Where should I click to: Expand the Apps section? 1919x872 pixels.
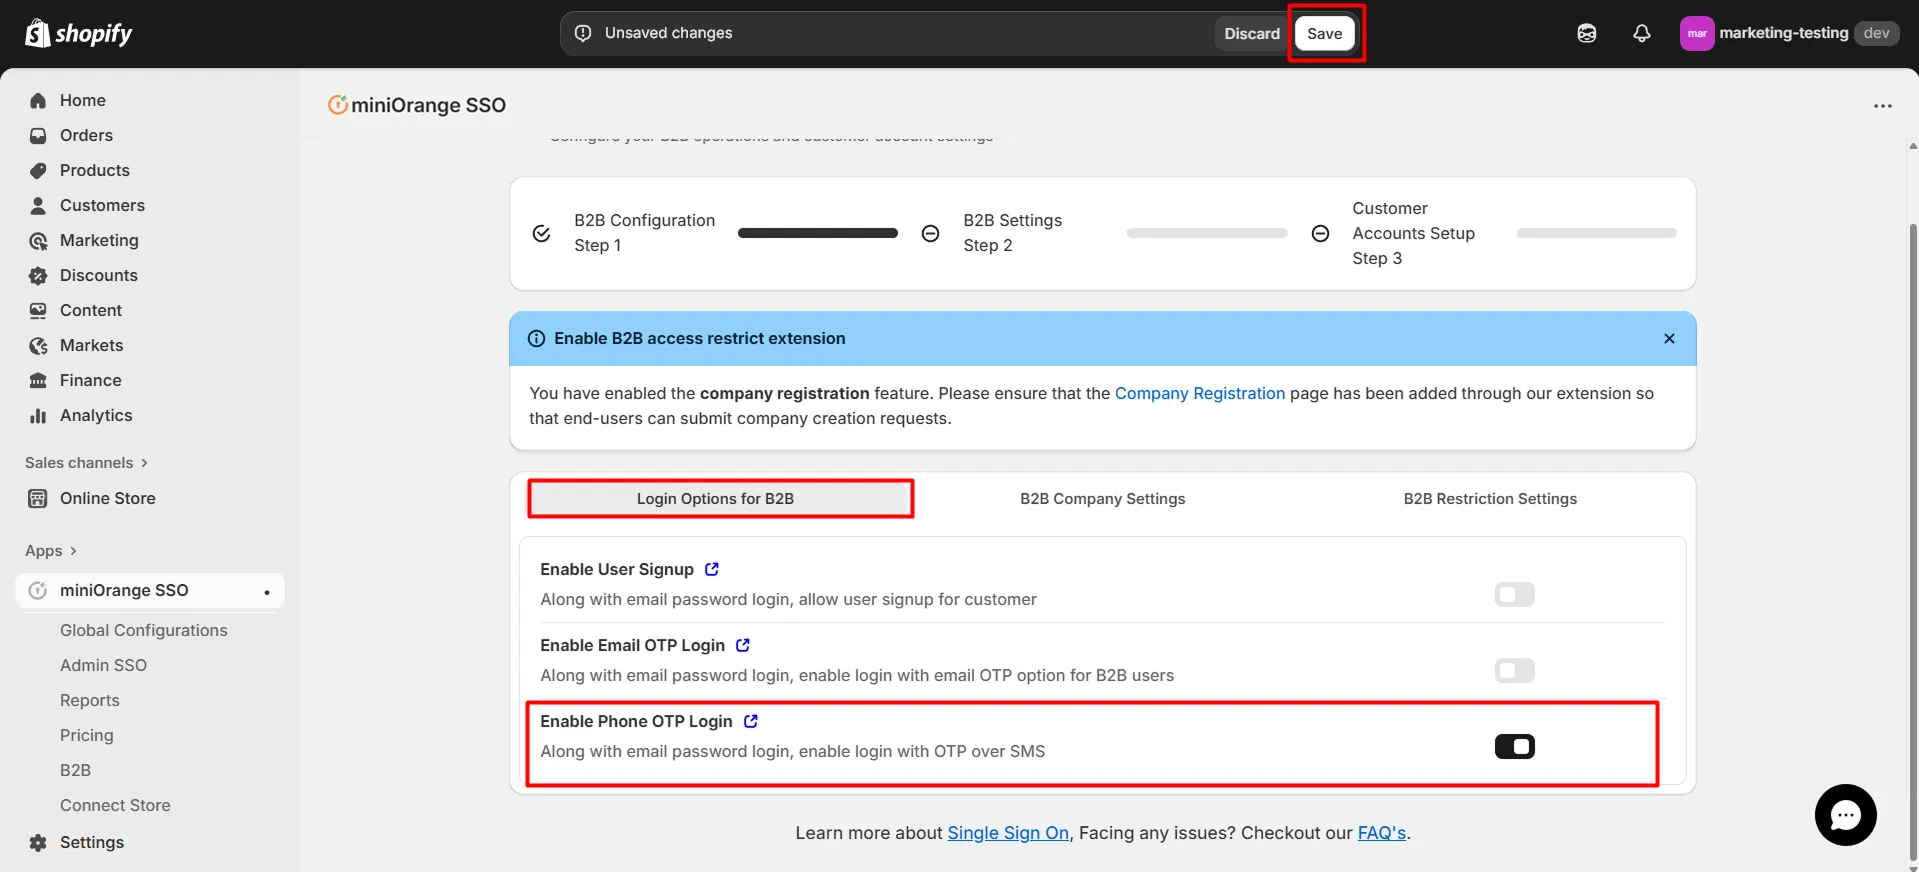pos(51,550)
